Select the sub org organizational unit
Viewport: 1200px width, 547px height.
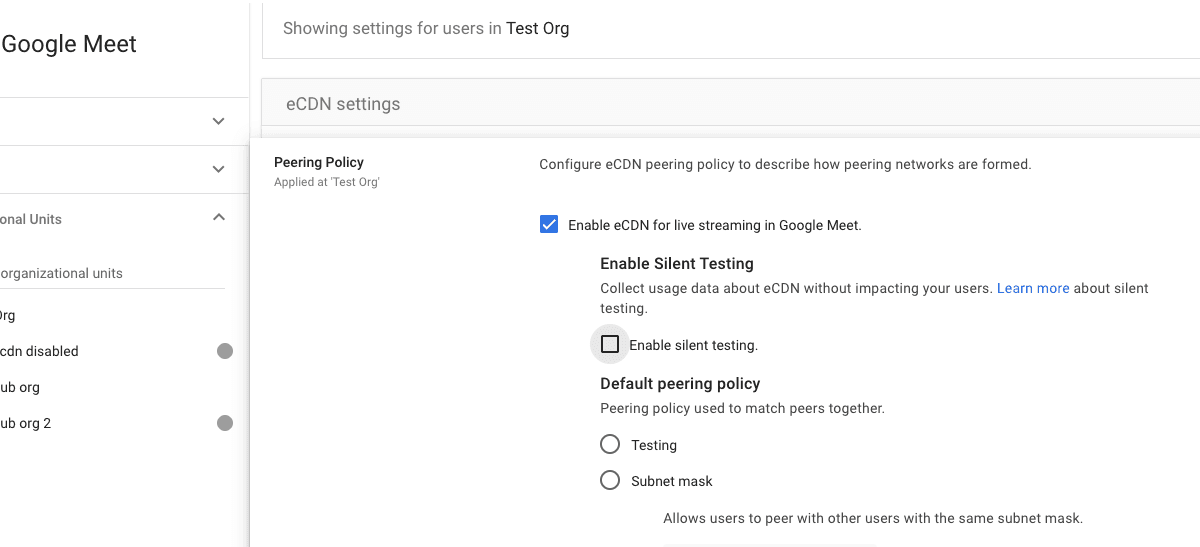click(20, 387)
